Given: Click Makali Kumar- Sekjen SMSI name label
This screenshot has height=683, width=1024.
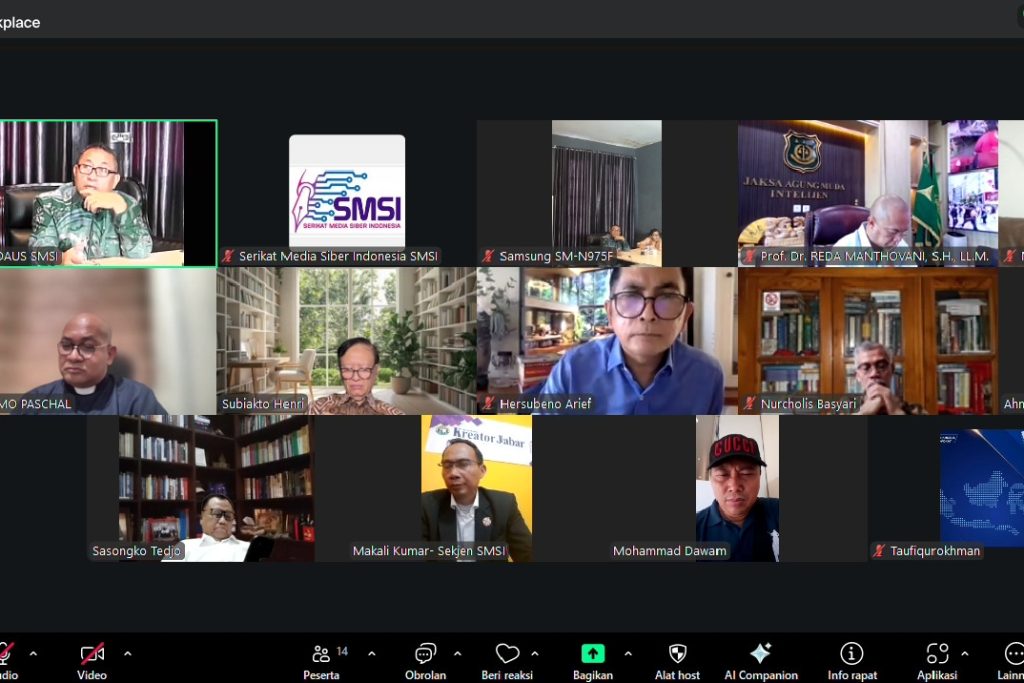Looking at the screenshot, I should 429,551.
